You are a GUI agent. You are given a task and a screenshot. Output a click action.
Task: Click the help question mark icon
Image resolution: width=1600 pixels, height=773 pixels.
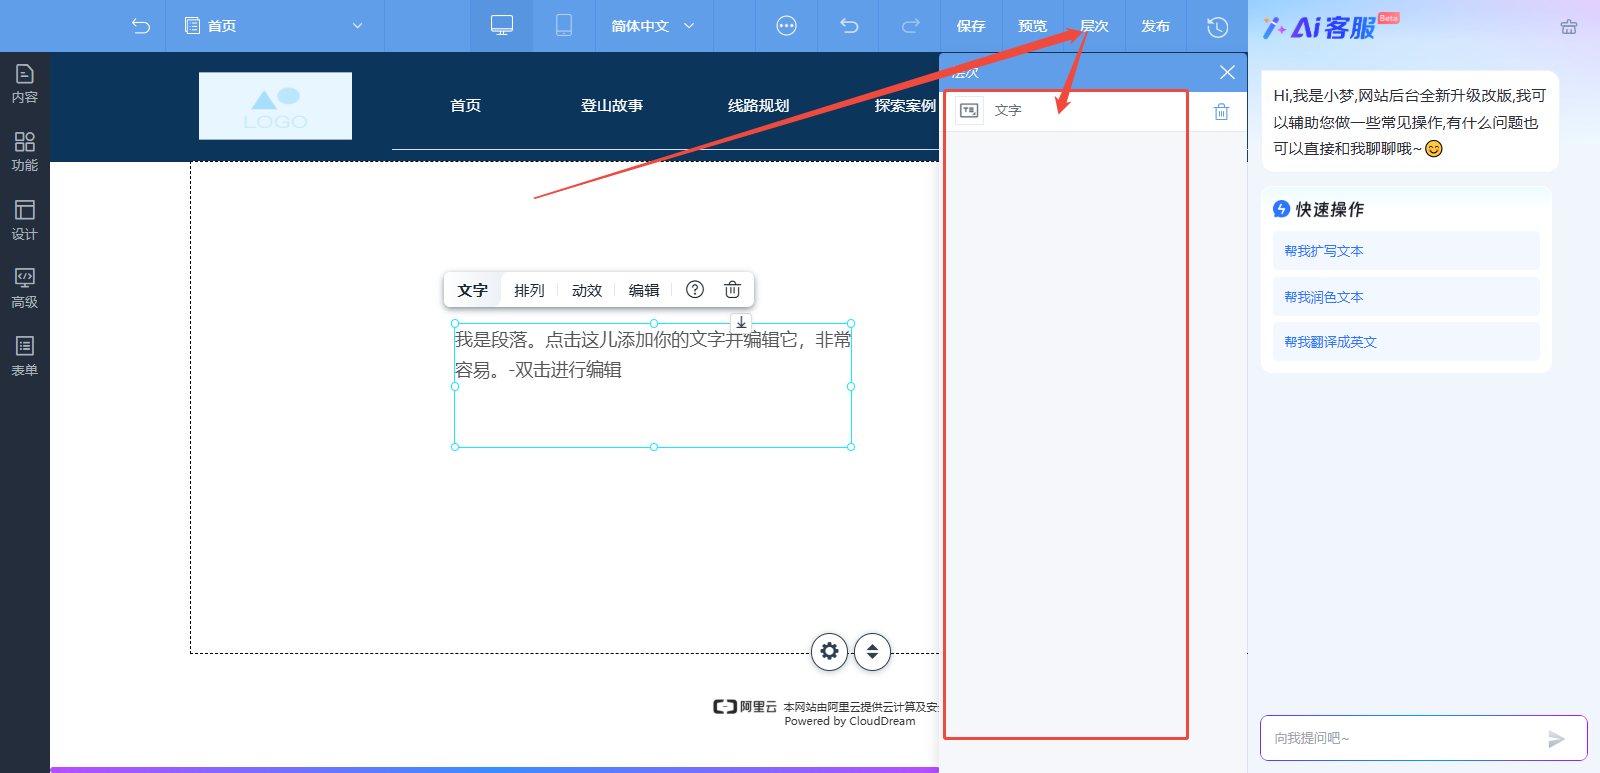pyautogui.click(x=695, y=290)
